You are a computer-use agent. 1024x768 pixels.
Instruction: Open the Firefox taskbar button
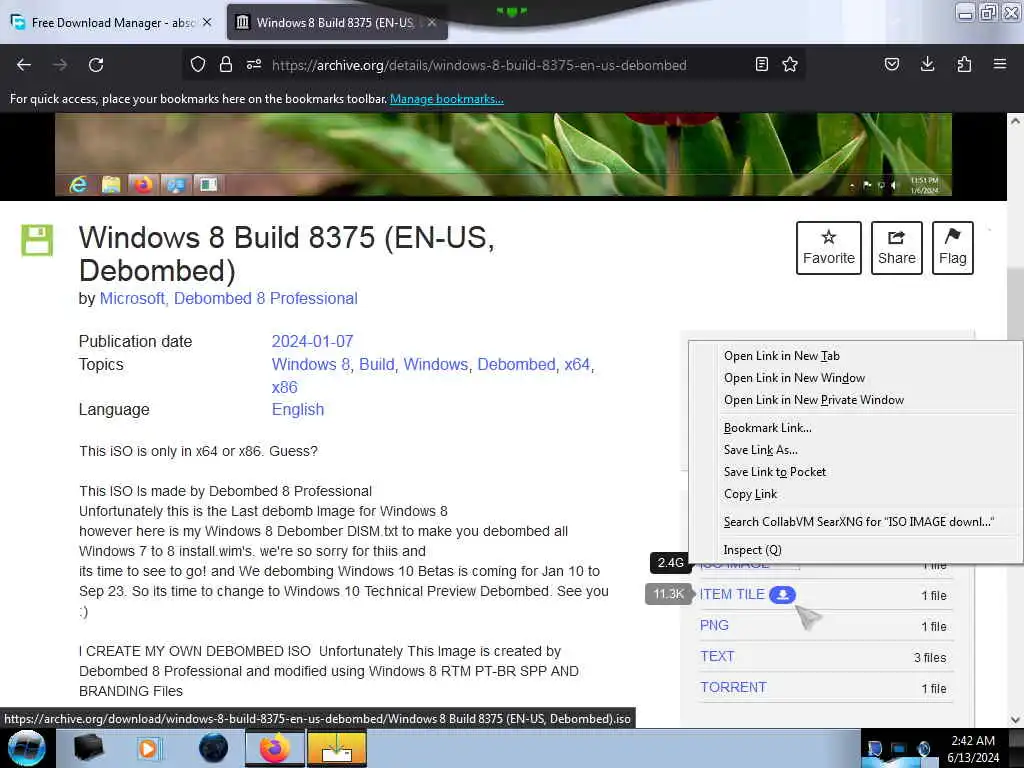click(275, 748)
